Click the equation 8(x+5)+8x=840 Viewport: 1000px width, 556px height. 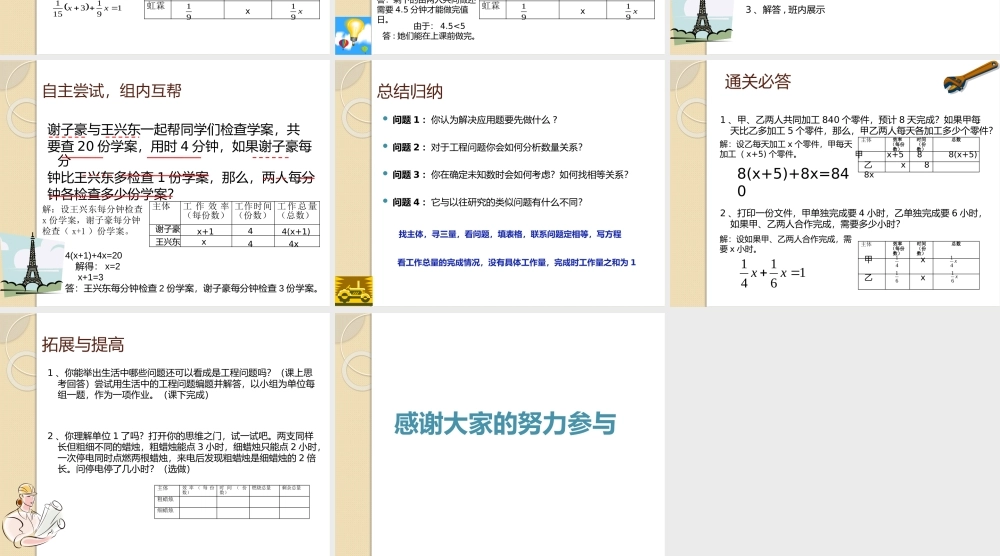[793, 182]
